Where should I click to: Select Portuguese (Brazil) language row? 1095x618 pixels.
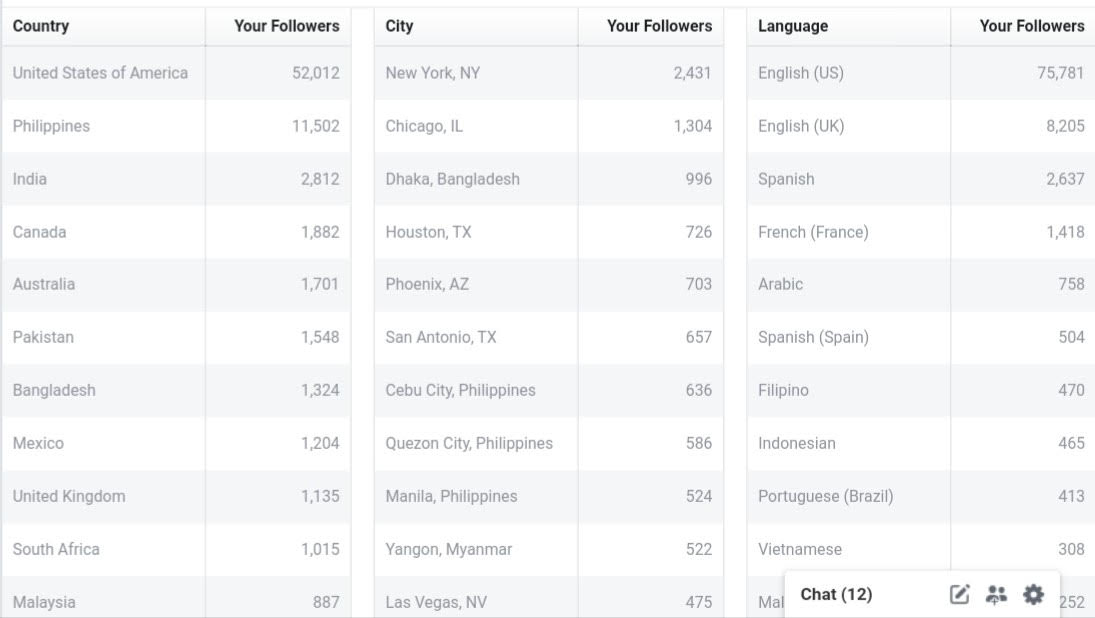click(826, 496)
